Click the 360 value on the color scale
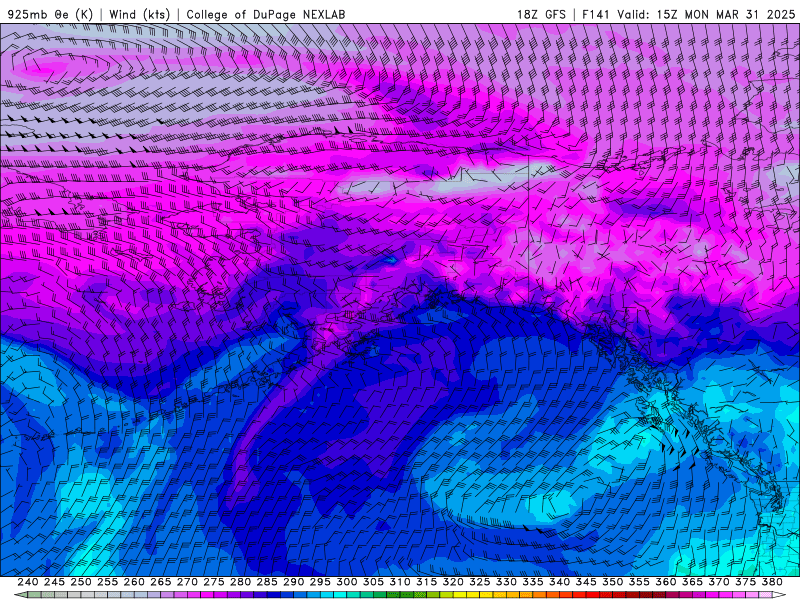Image resolution: width=800 pixels, height=600 pixels. pyautogui.click(x=666, y=582)
